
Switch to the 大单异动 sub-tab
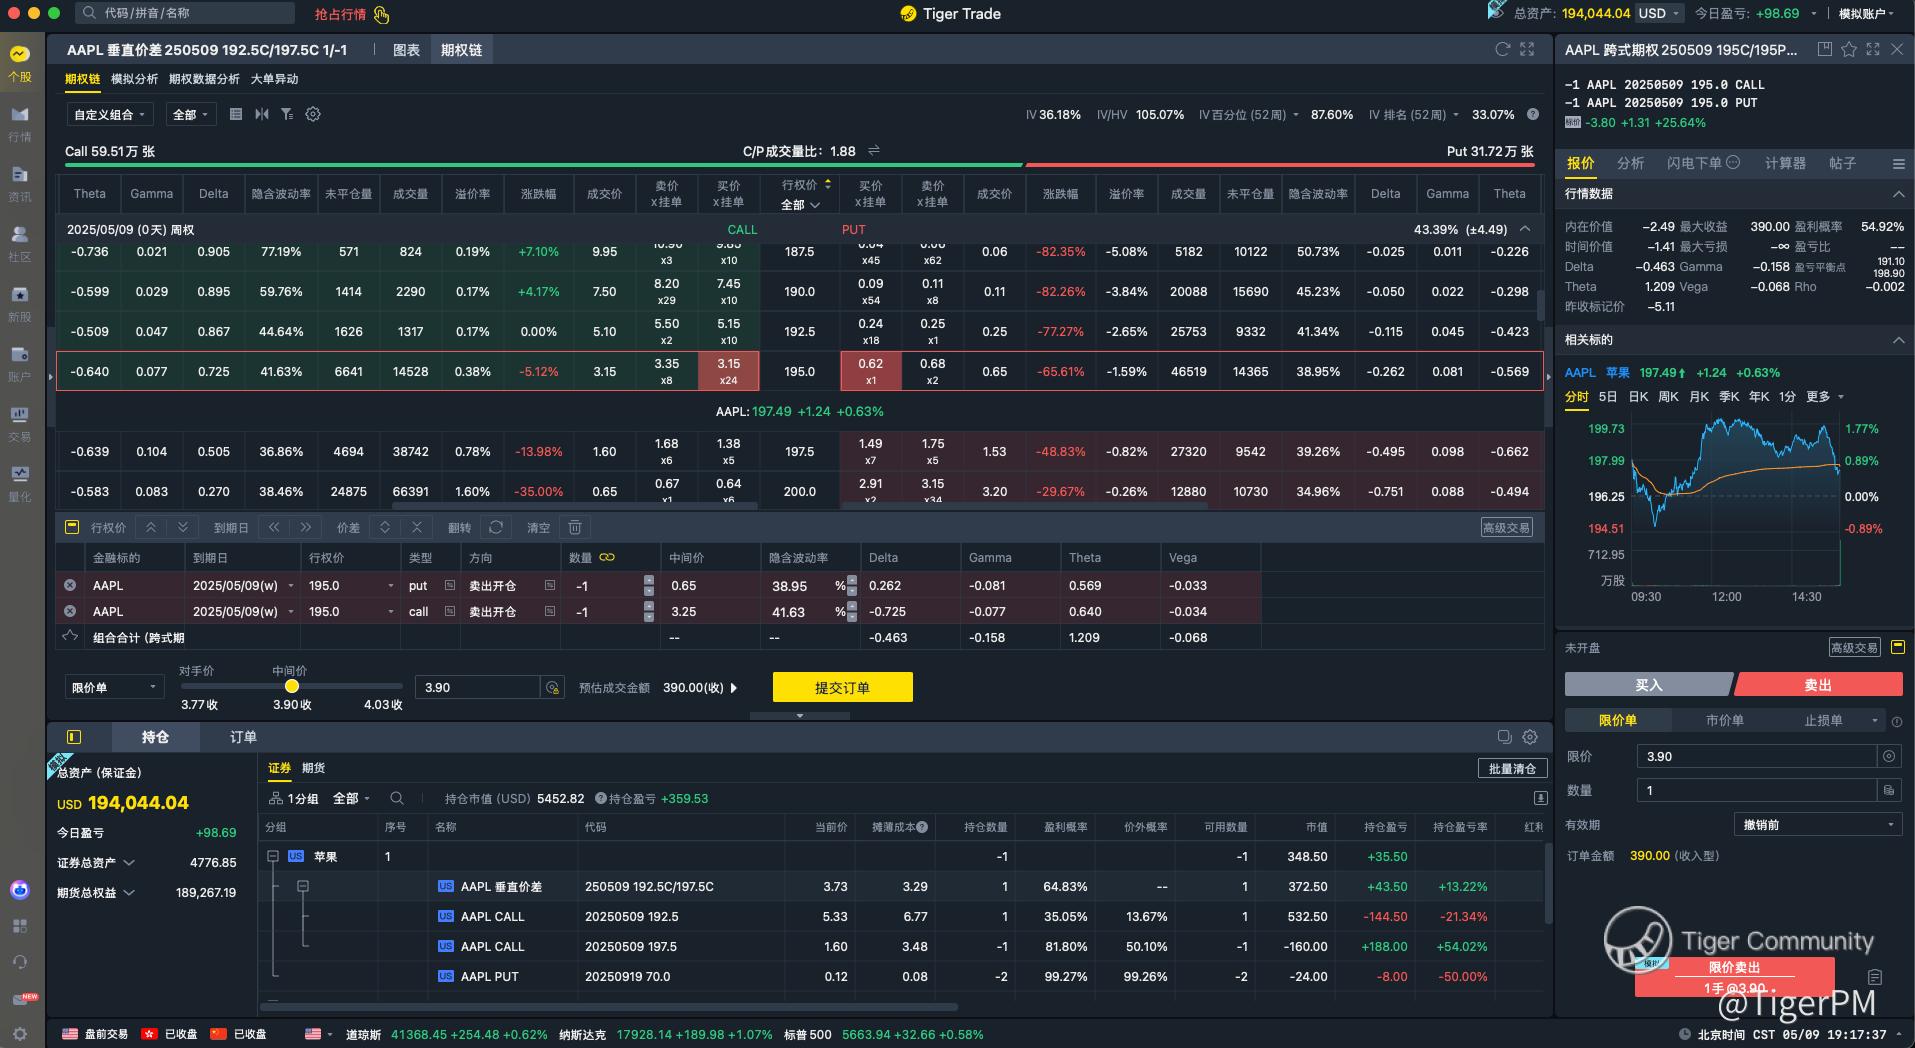coord(274,79)
